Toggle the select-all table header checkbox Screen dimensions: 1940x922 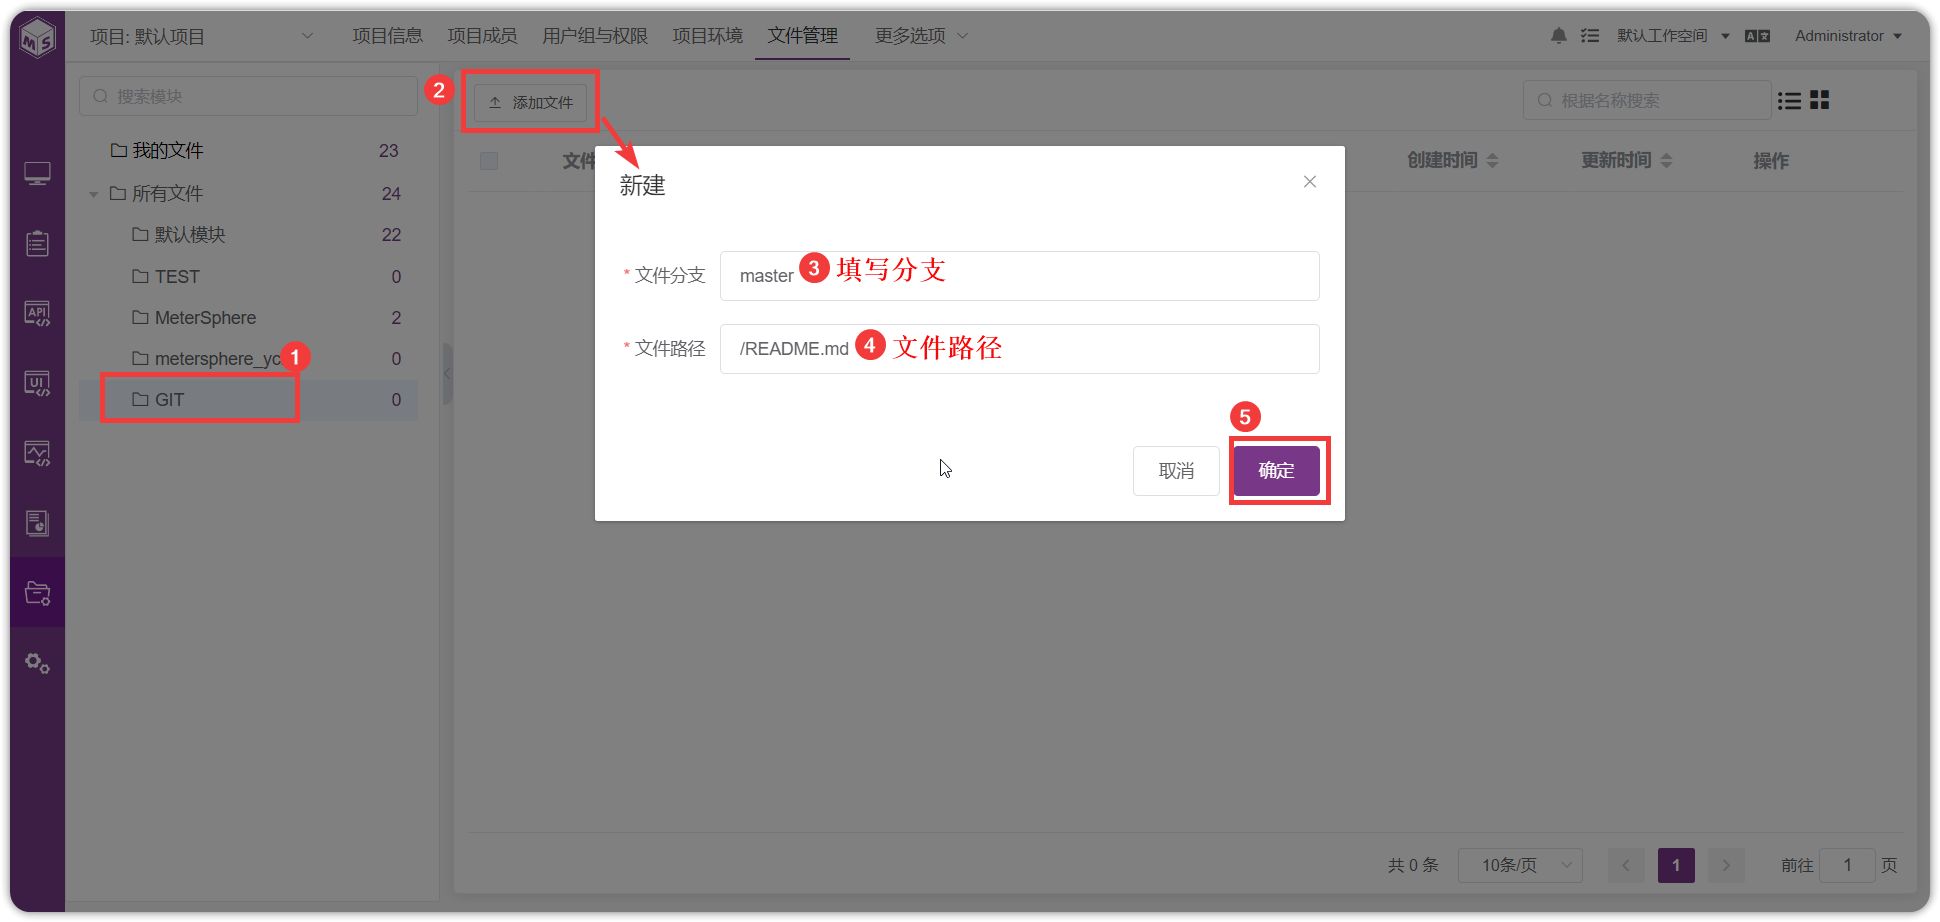point(489,161)
